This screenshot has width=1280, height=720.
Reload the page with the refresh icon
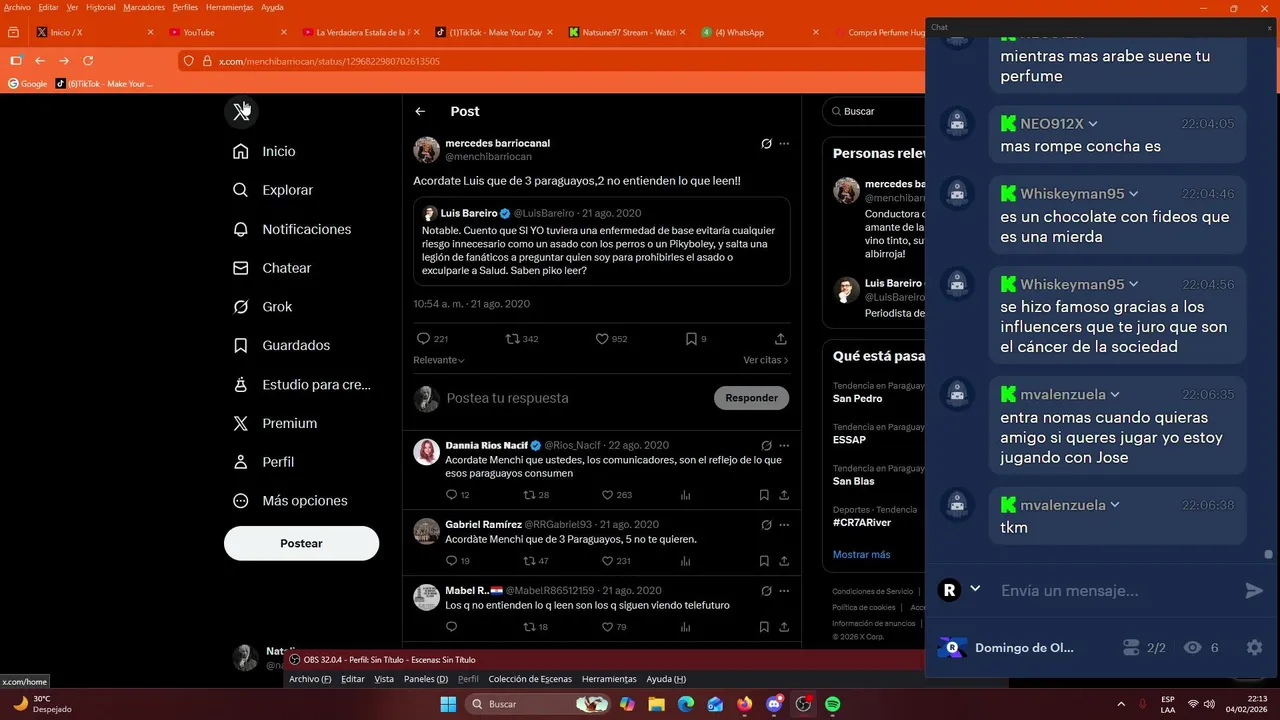point(88,61)
